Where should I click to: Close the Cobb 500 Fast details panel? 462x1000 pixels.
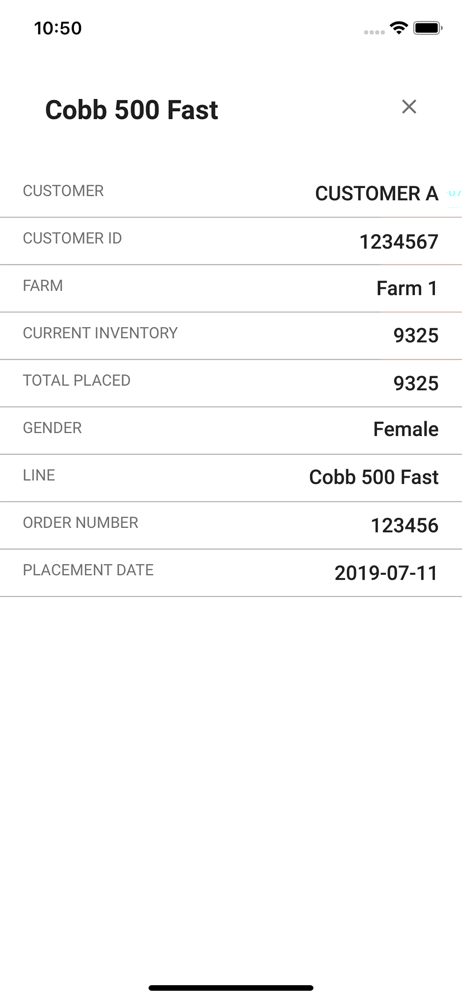[409, 107]
